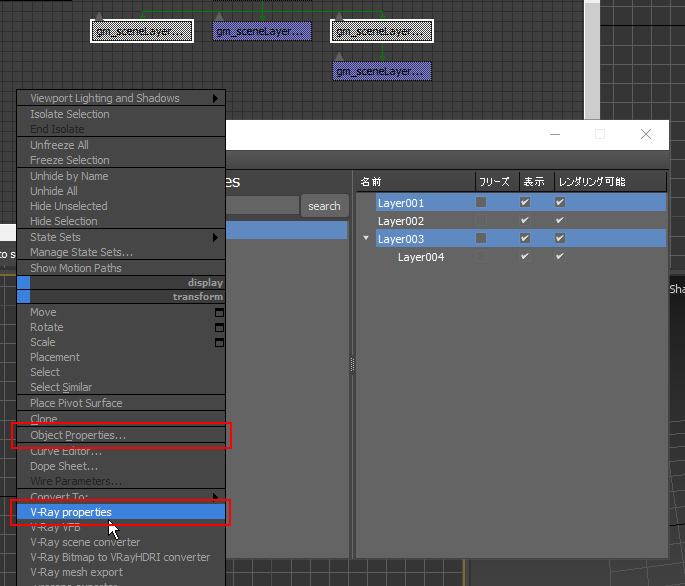This screenshot has height=586, width=685.
Task: Open Scale transform settings box icon
Action: pos(220,342)
